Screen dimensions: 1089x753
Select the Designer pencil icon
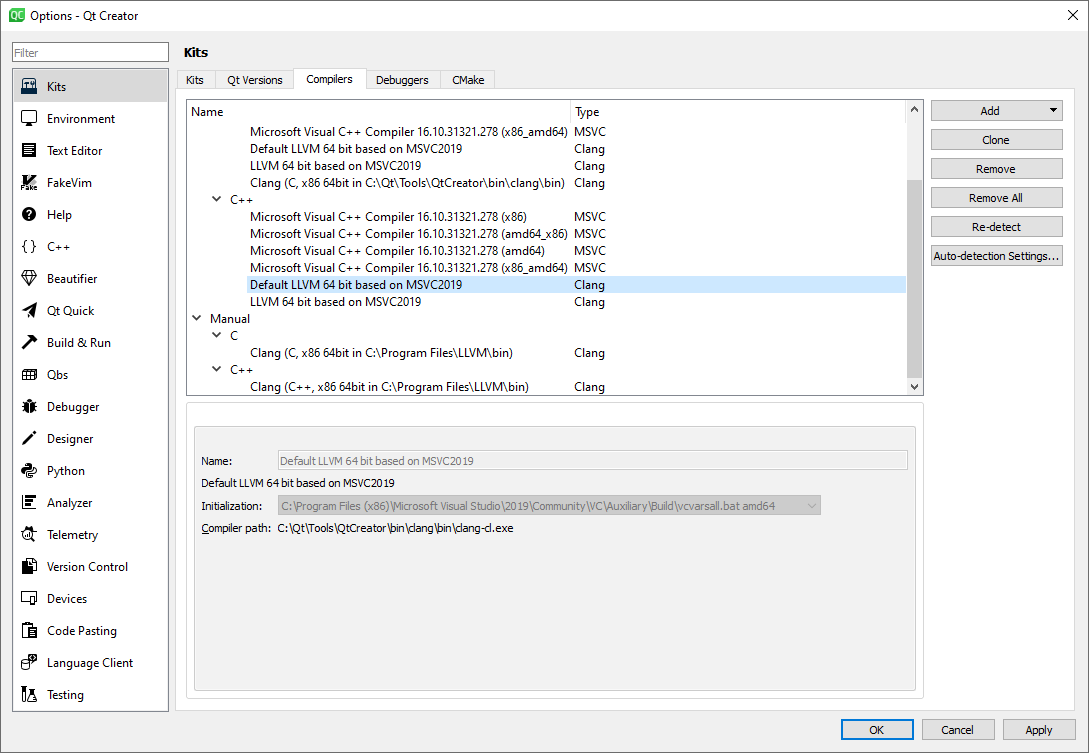point(29,438)
